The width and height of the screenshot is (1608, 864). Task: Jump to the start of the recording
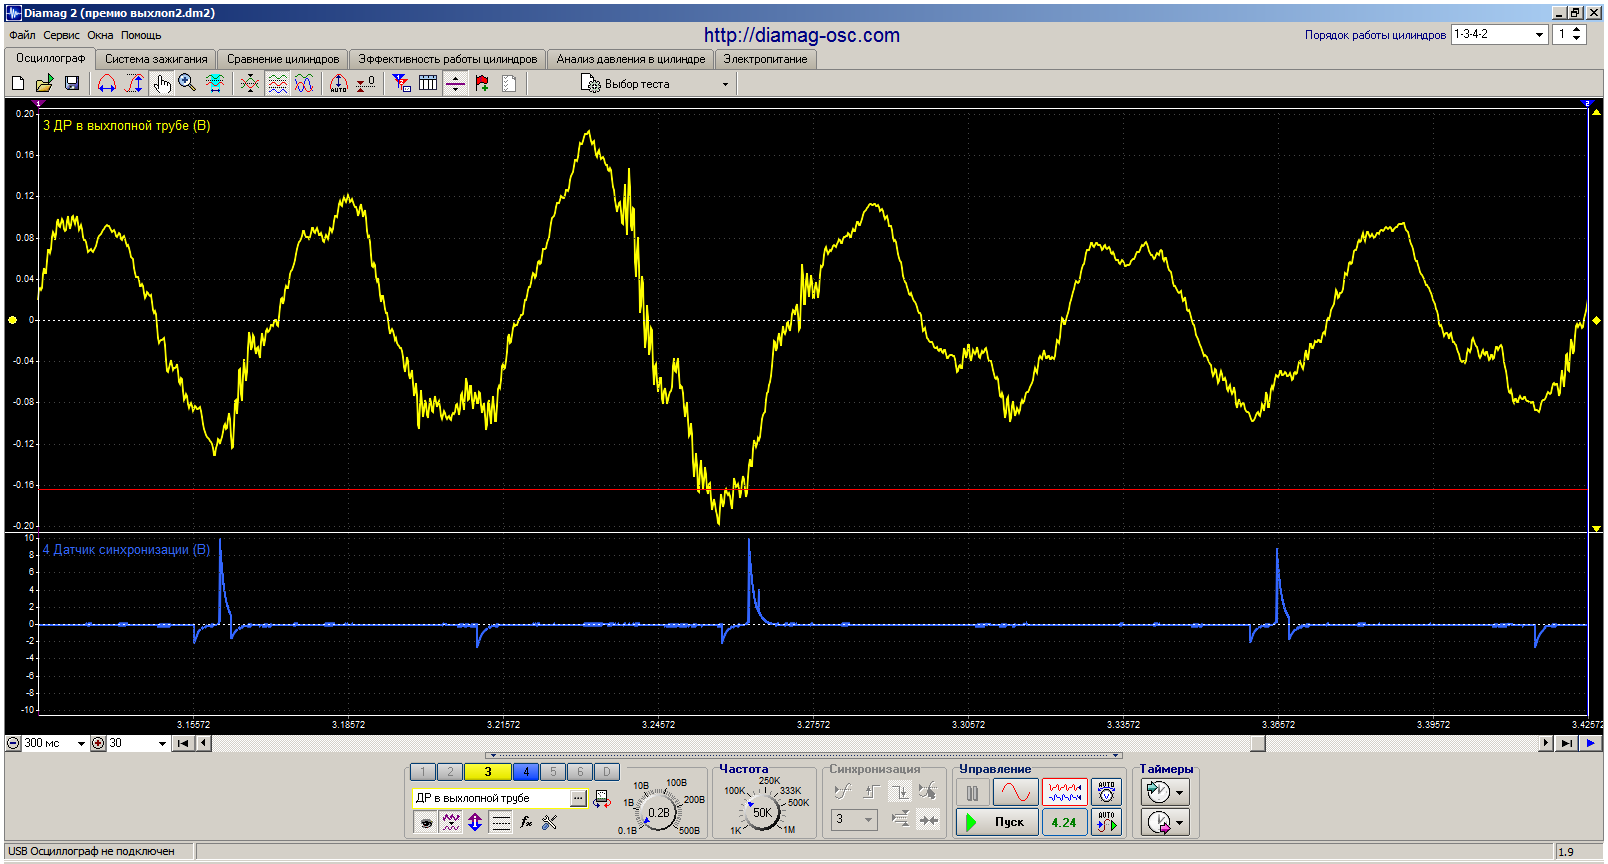[x=183, y=743]
